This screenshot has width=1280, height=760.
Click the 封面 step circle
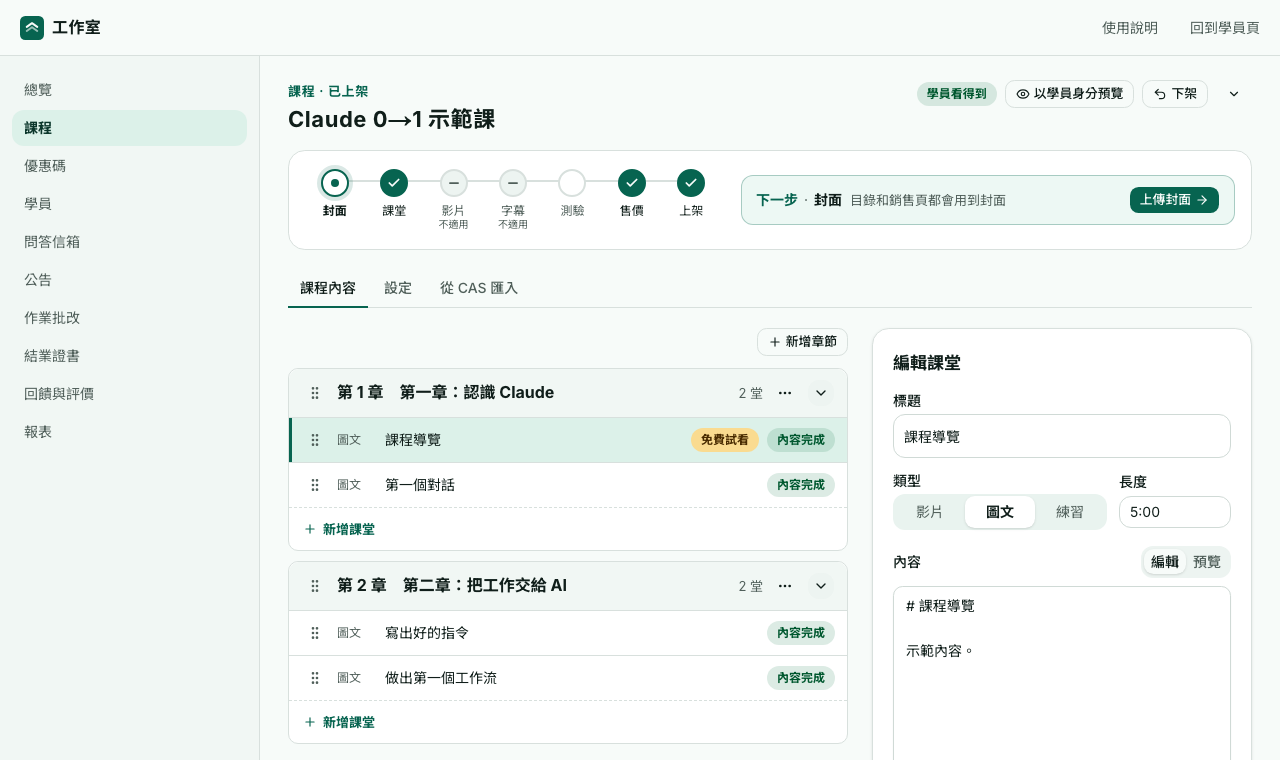(x=335, y=183)
